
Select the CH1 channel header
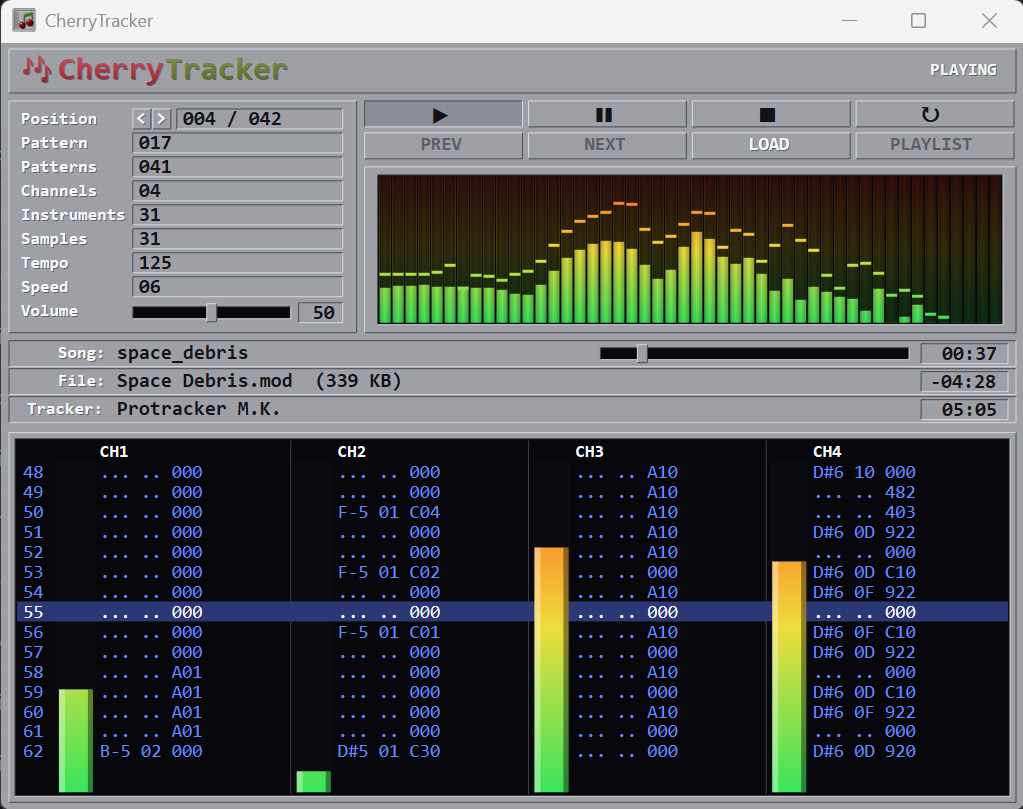pos(114,451)
